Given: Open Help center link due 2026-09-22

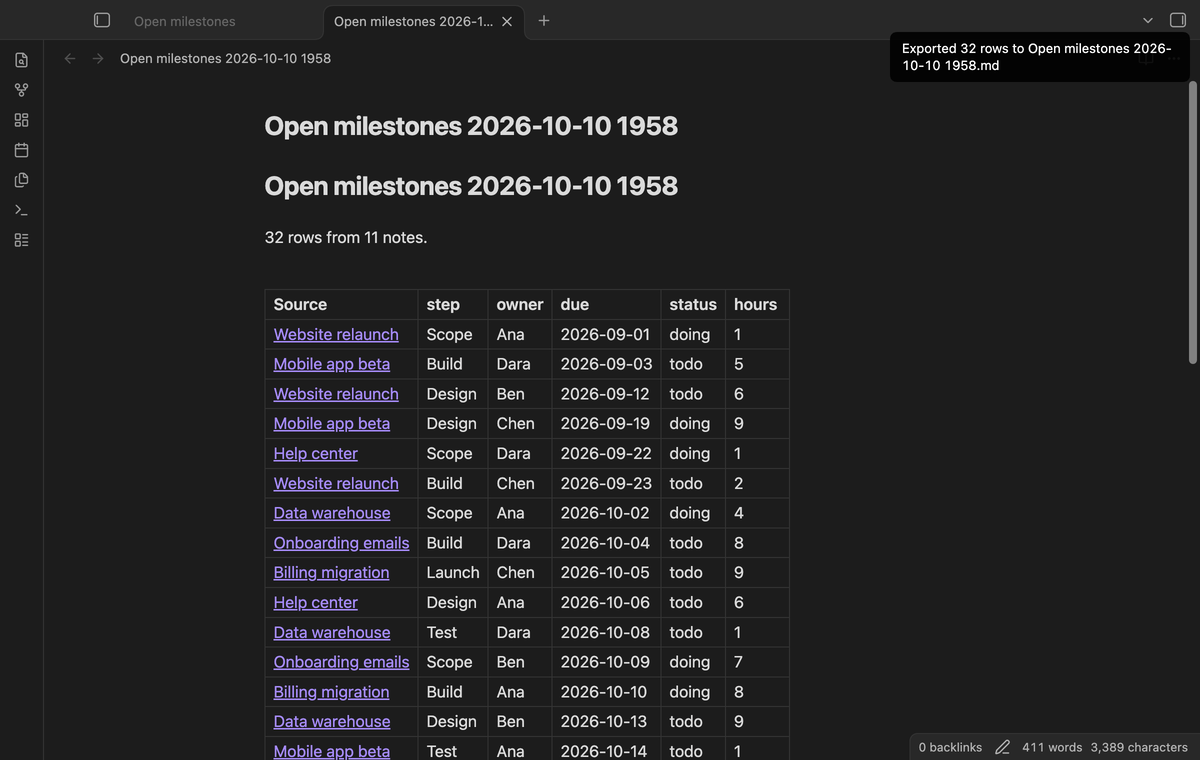Looking at the screenshot, I should click(x=315, y=454).
